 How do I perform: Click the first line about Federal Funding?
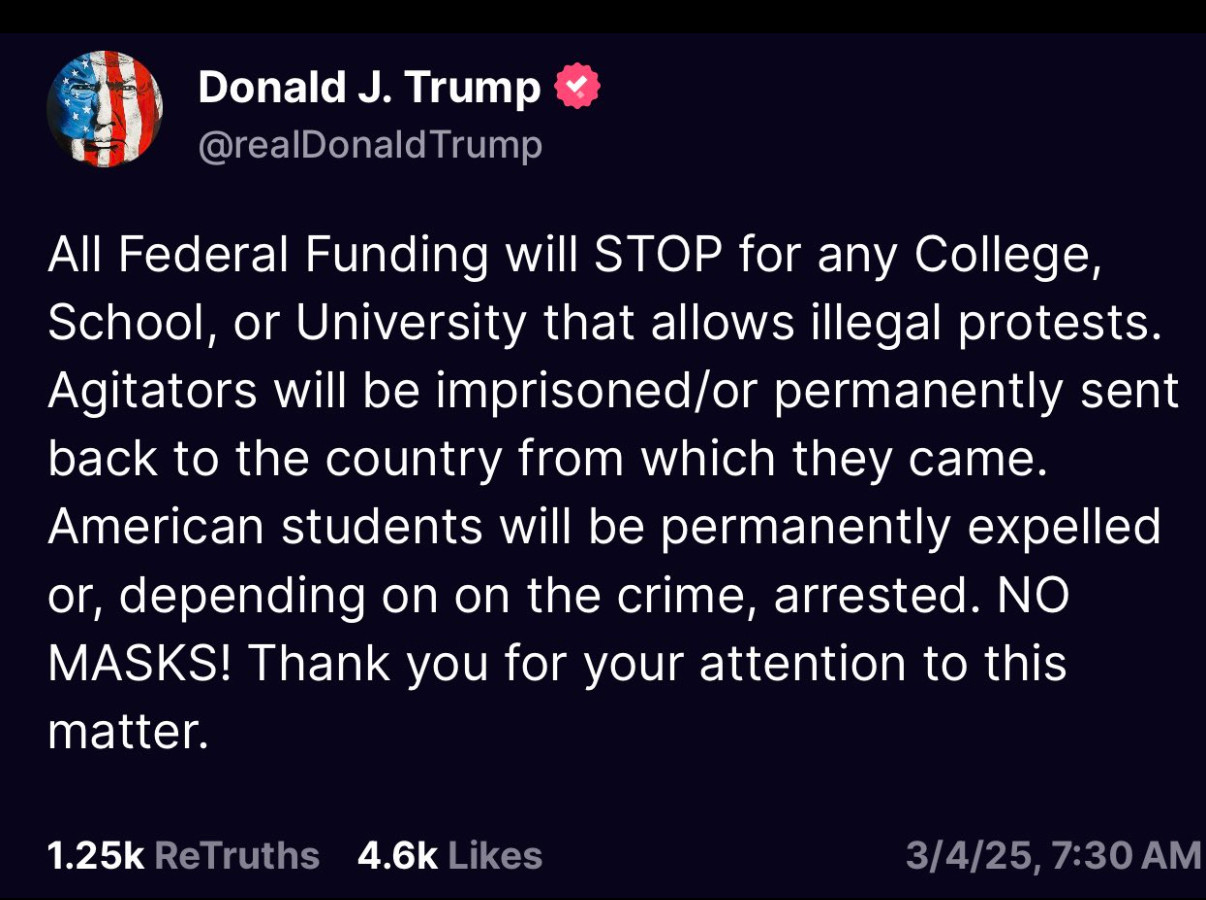pyautogui.click(x=575, y=253)
